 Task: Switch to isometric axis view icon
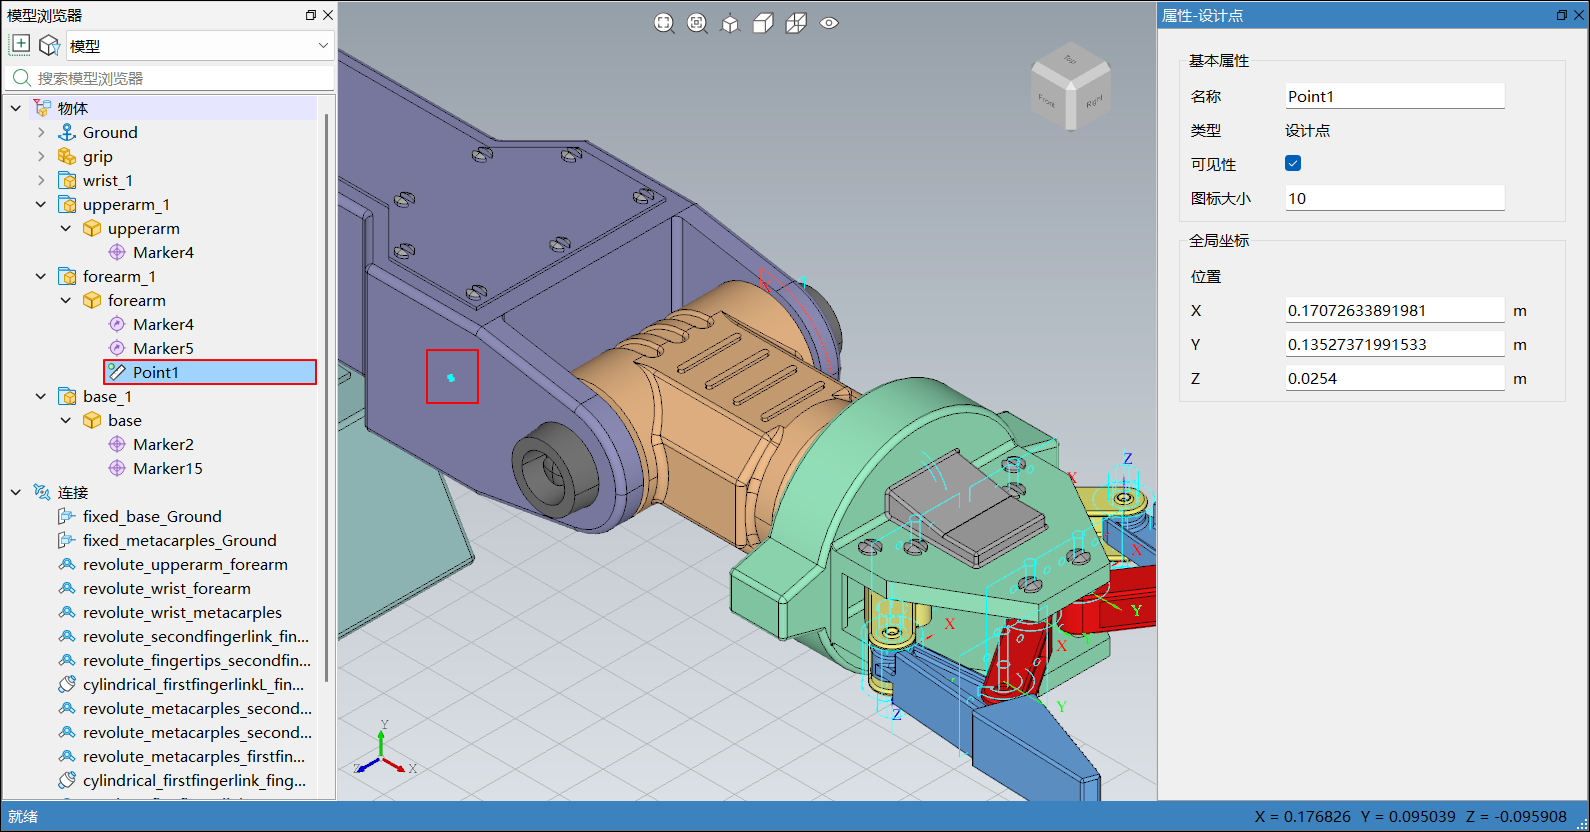(730, 23)
